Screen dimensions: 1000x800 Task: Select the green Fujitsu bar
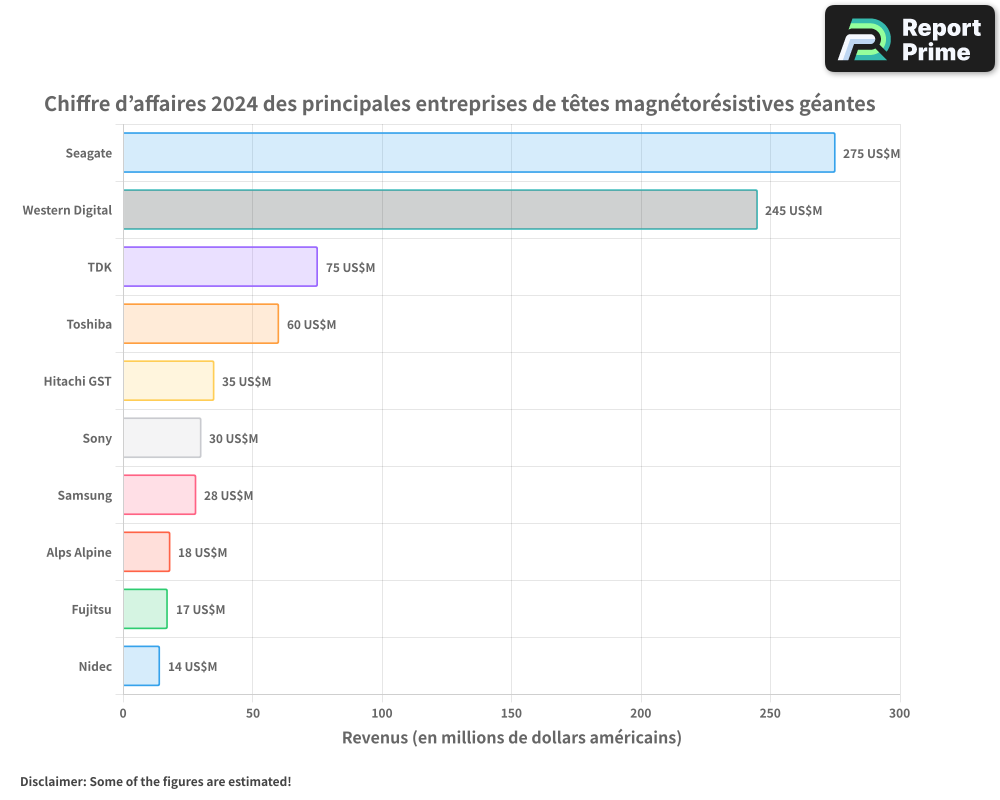[x=145, y=609]
